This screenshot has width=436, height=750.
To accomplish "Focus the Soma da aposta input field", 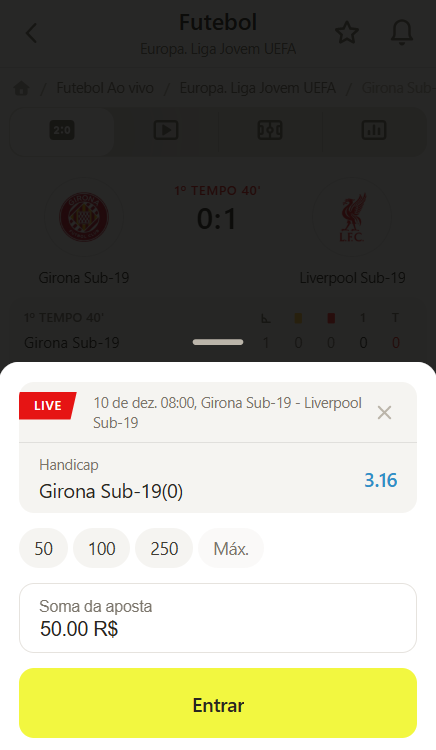I will pyautogui.click(x=218, y=618).
